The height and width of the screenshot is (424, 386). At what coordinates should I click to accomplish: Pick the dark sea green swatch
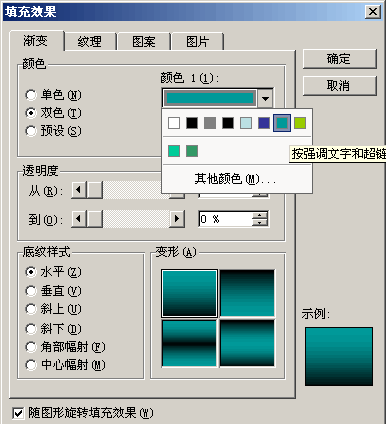tap(192, 151)
